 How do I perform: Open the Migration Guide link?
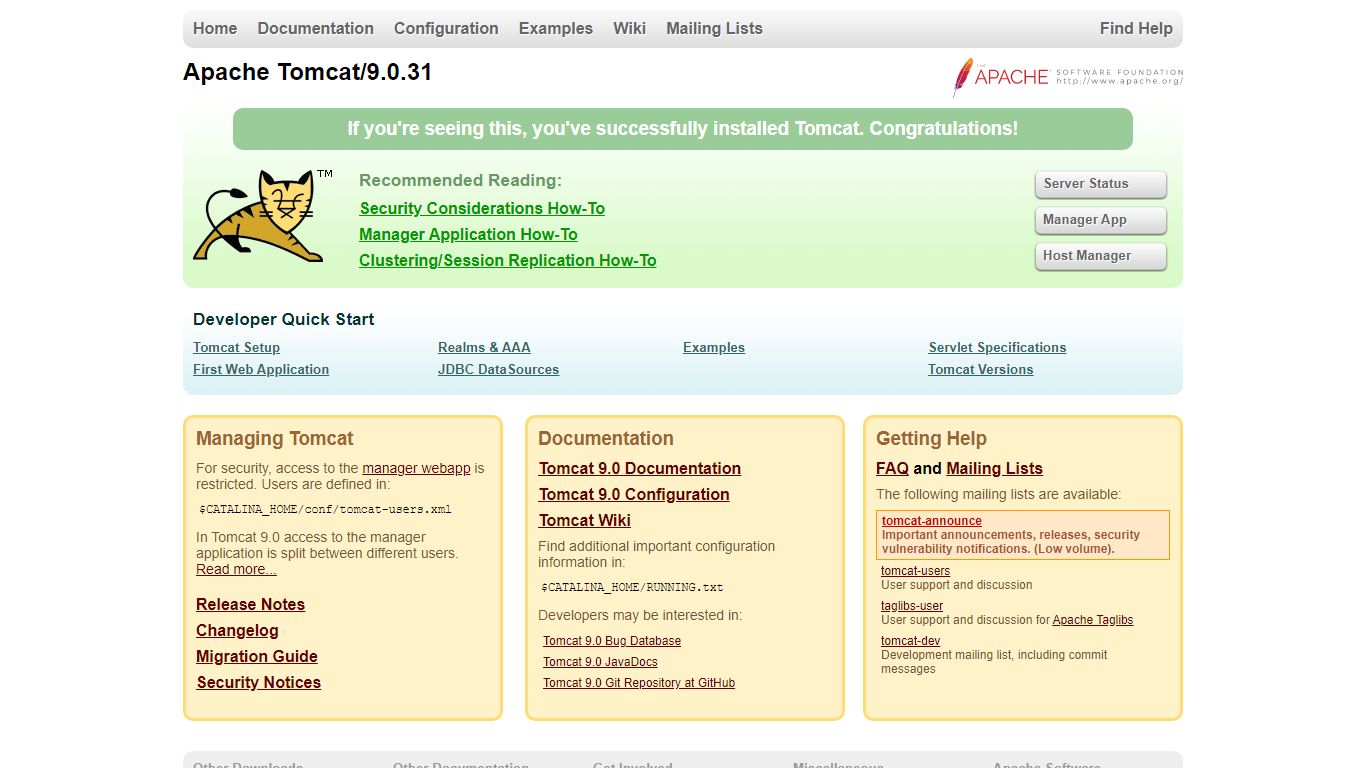pos(257,656)
